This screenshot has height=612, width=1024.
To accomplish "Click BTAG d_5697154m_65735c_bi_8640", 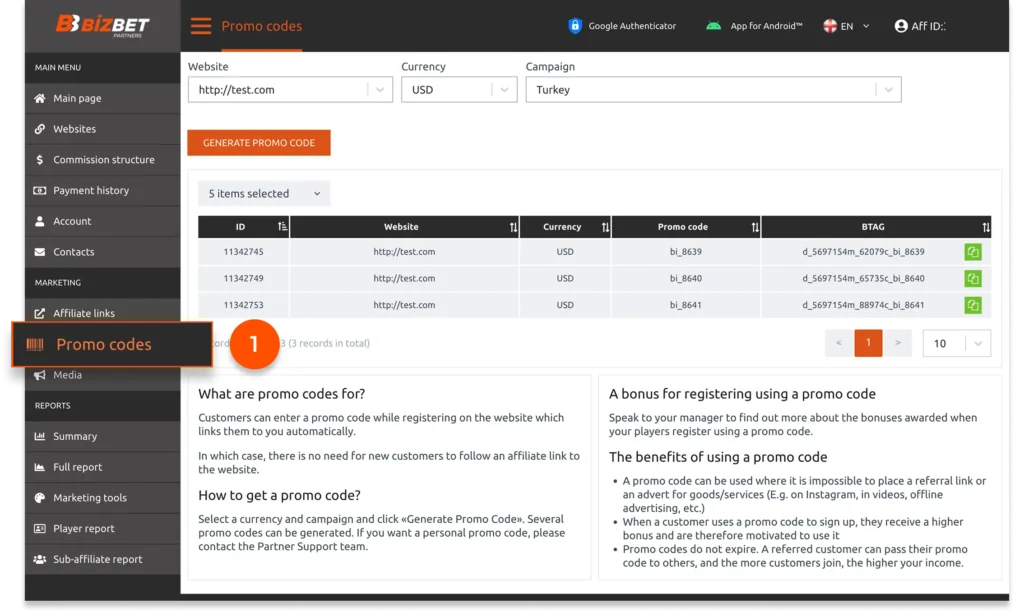I will pos(863,278).
